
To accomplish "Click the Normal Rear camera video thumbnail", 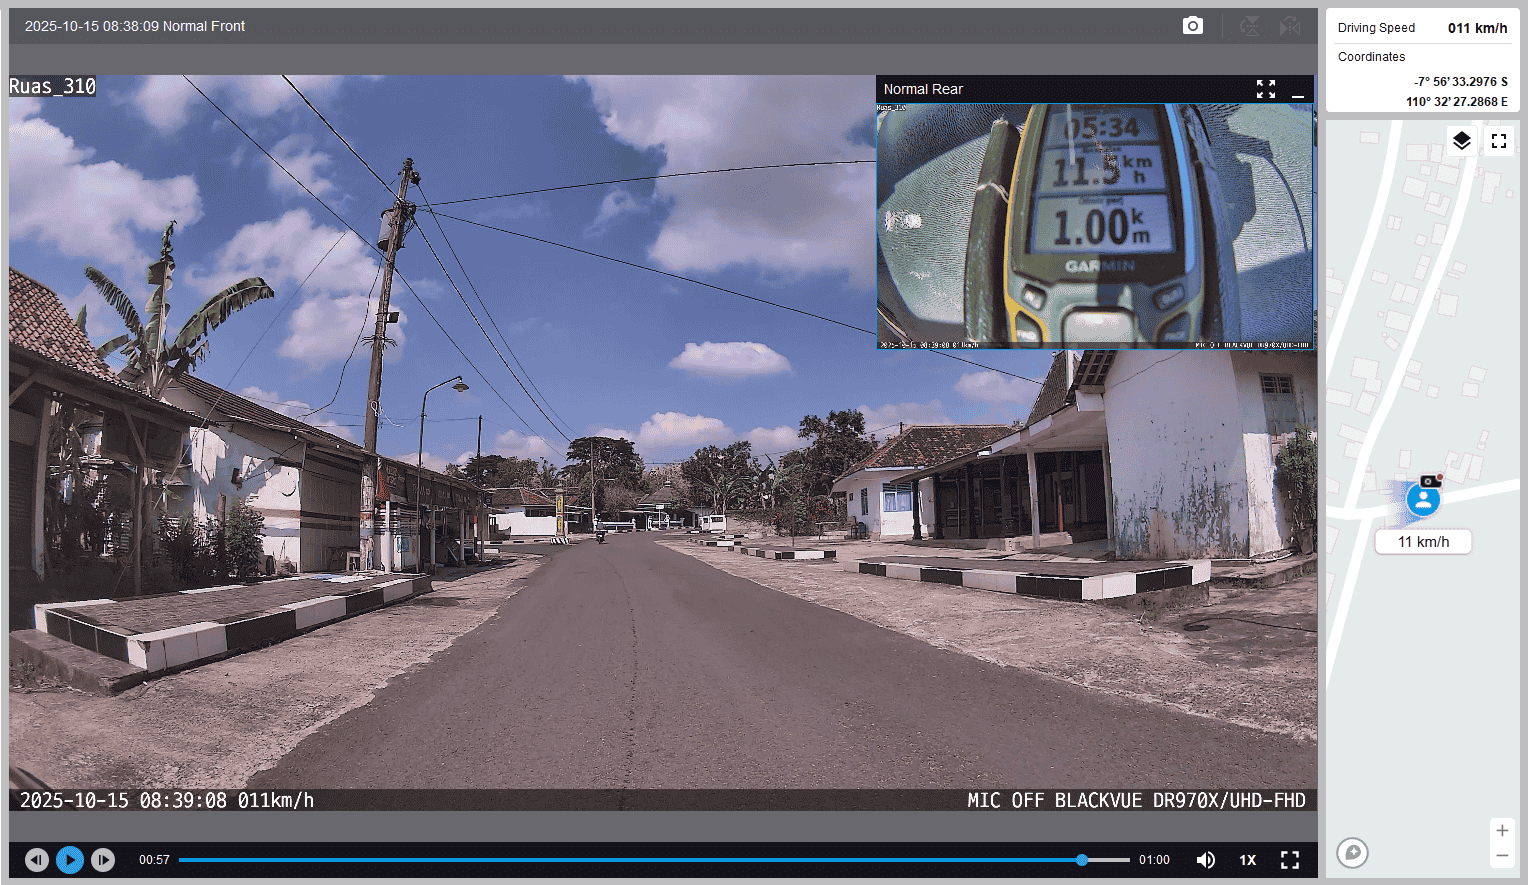I will click(1094, 226).
